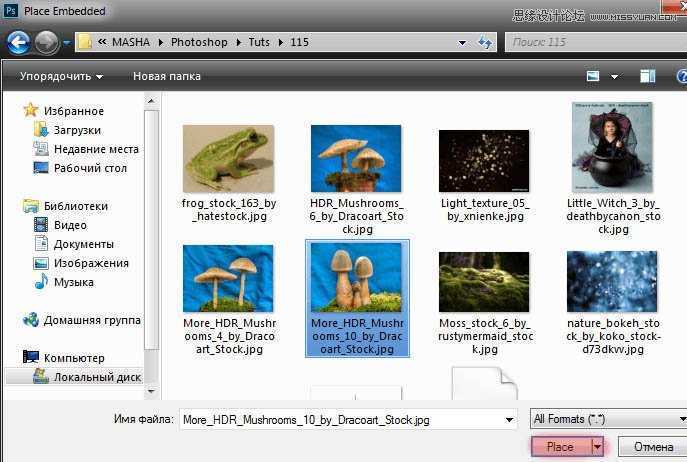This screenshot has height=462, width=687.
Task: Select Локальный диск in sidebar
Action: click(97, 377)
